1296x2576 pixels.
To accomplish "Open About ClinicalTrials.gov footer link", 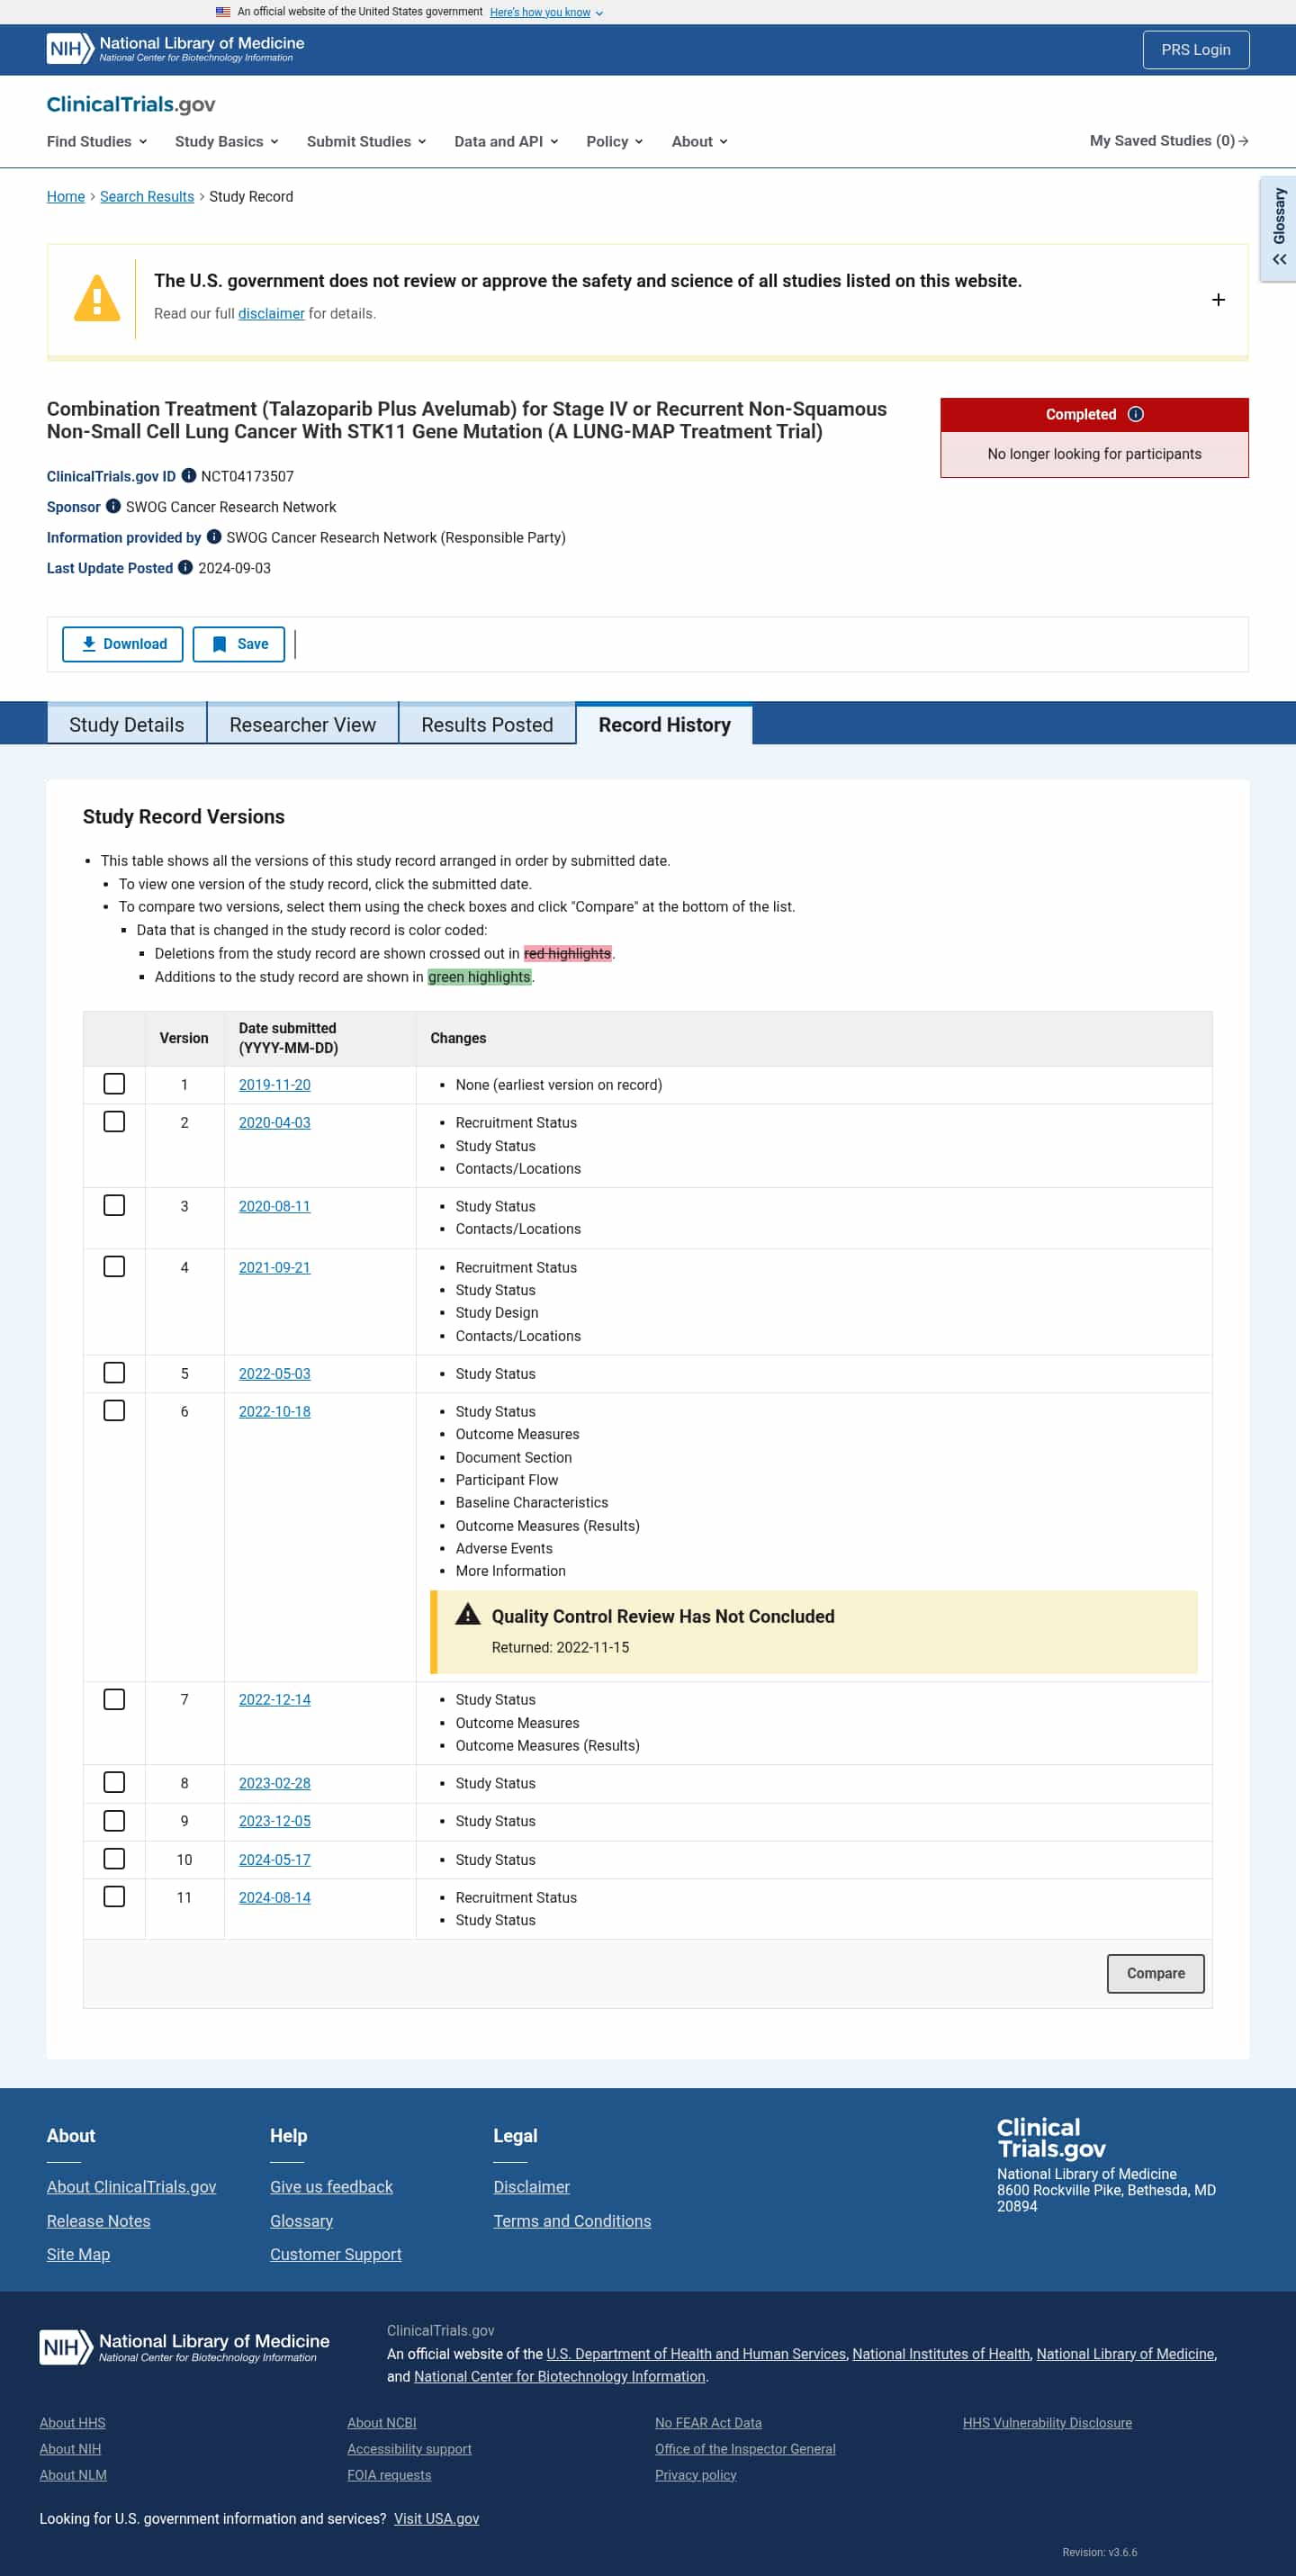I will pyautogui.click(x=132, y=2187).
